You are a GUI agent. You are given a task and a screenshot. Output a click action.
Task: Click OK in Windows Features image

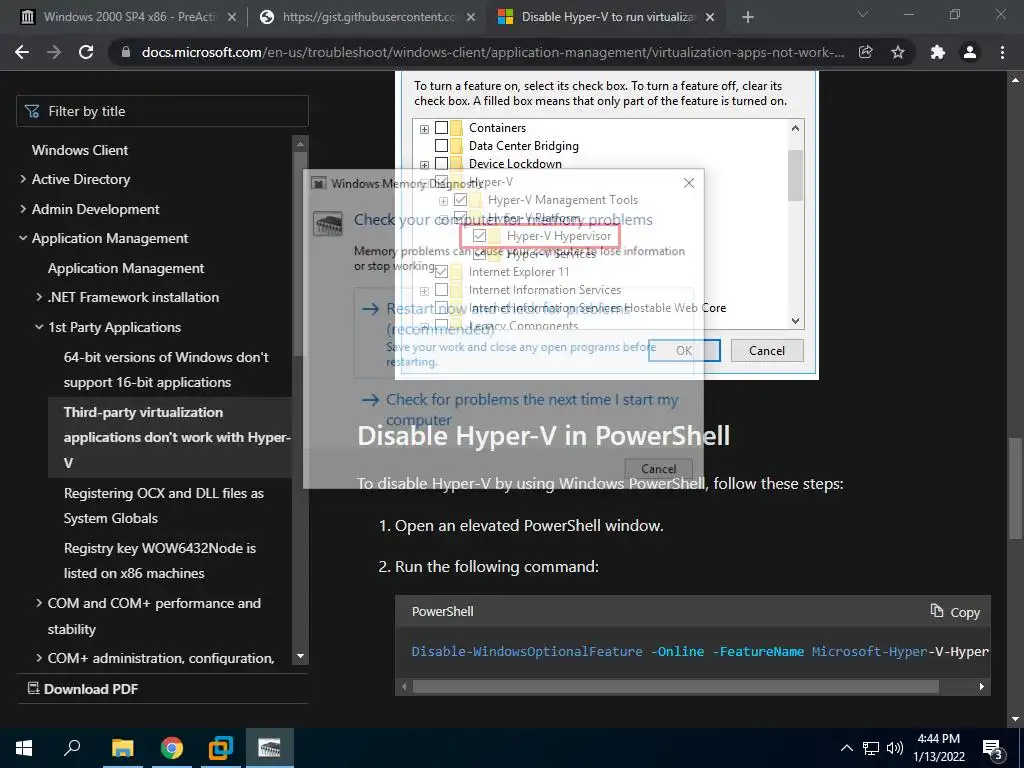[684, 351]
